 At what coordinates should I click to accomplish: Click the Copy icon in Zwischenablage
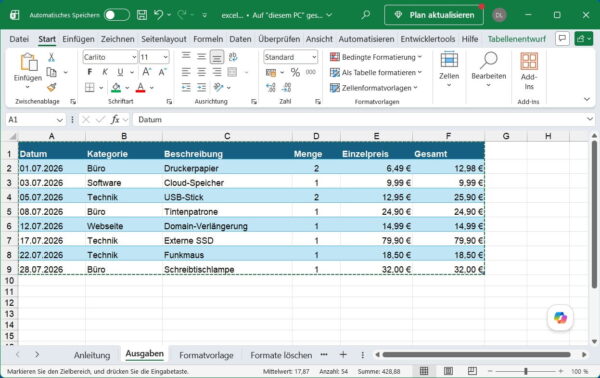[x=51, y=72]
